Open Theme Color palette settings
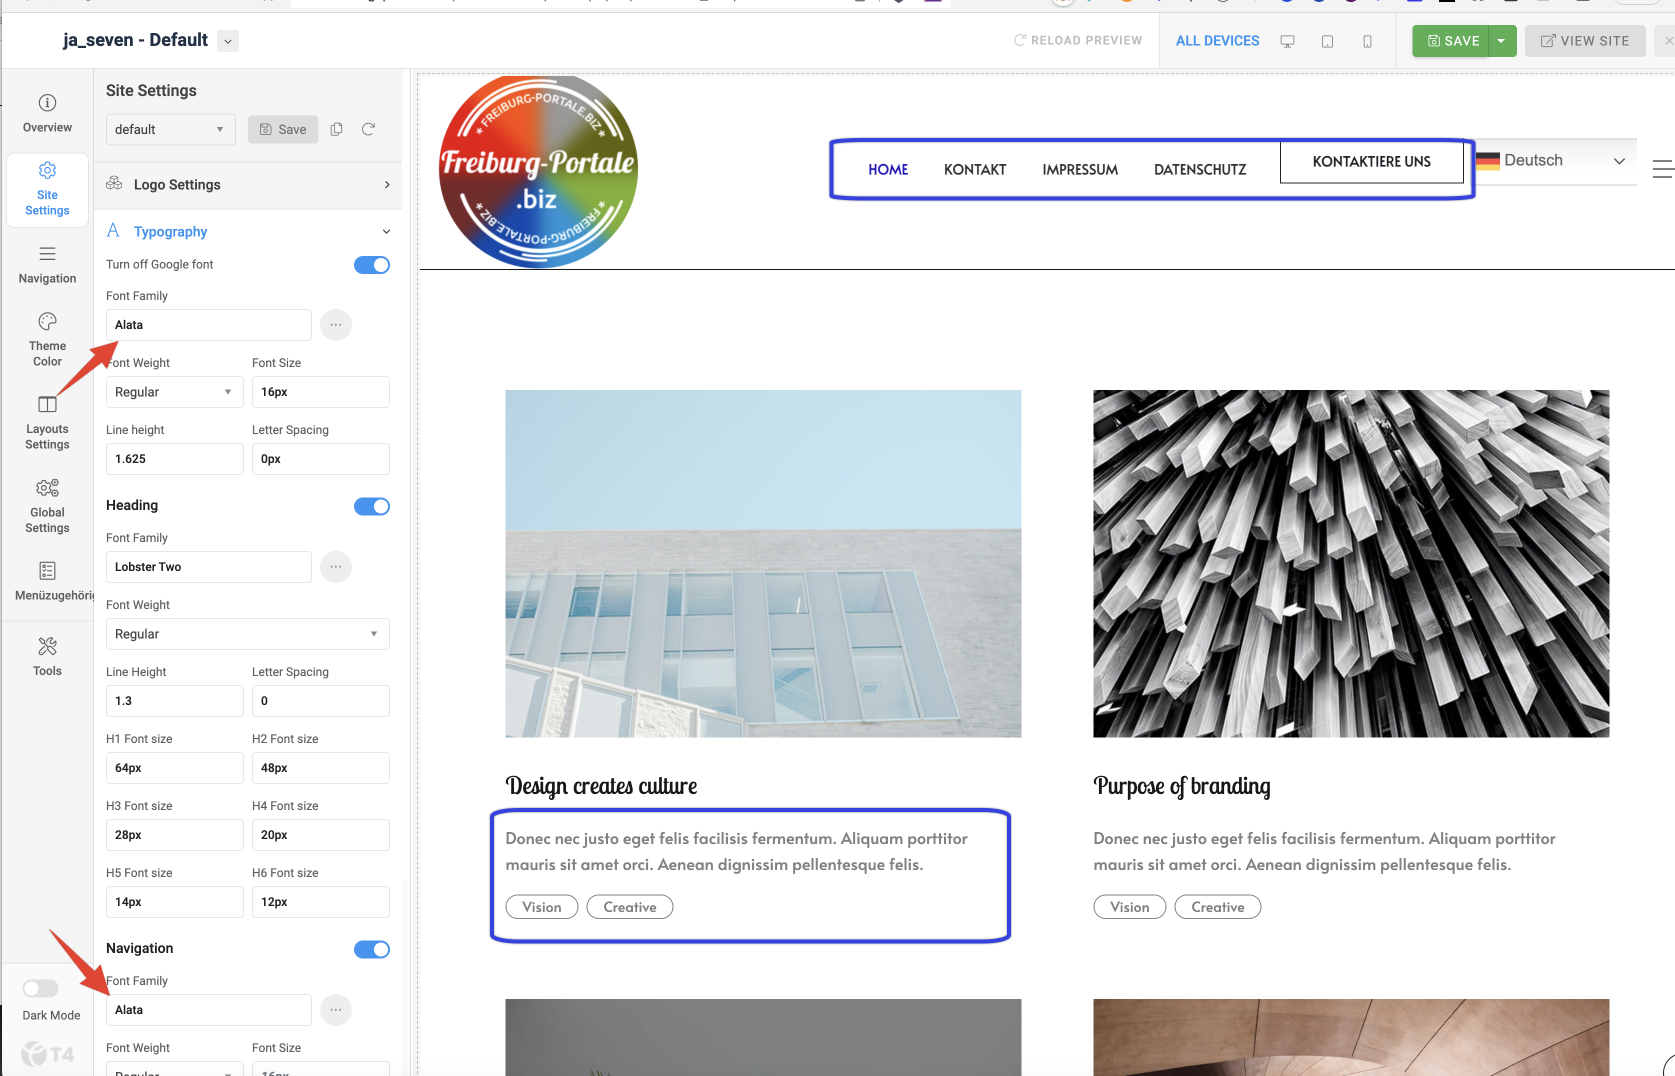 pyautogui.click(x=47, y=338)
